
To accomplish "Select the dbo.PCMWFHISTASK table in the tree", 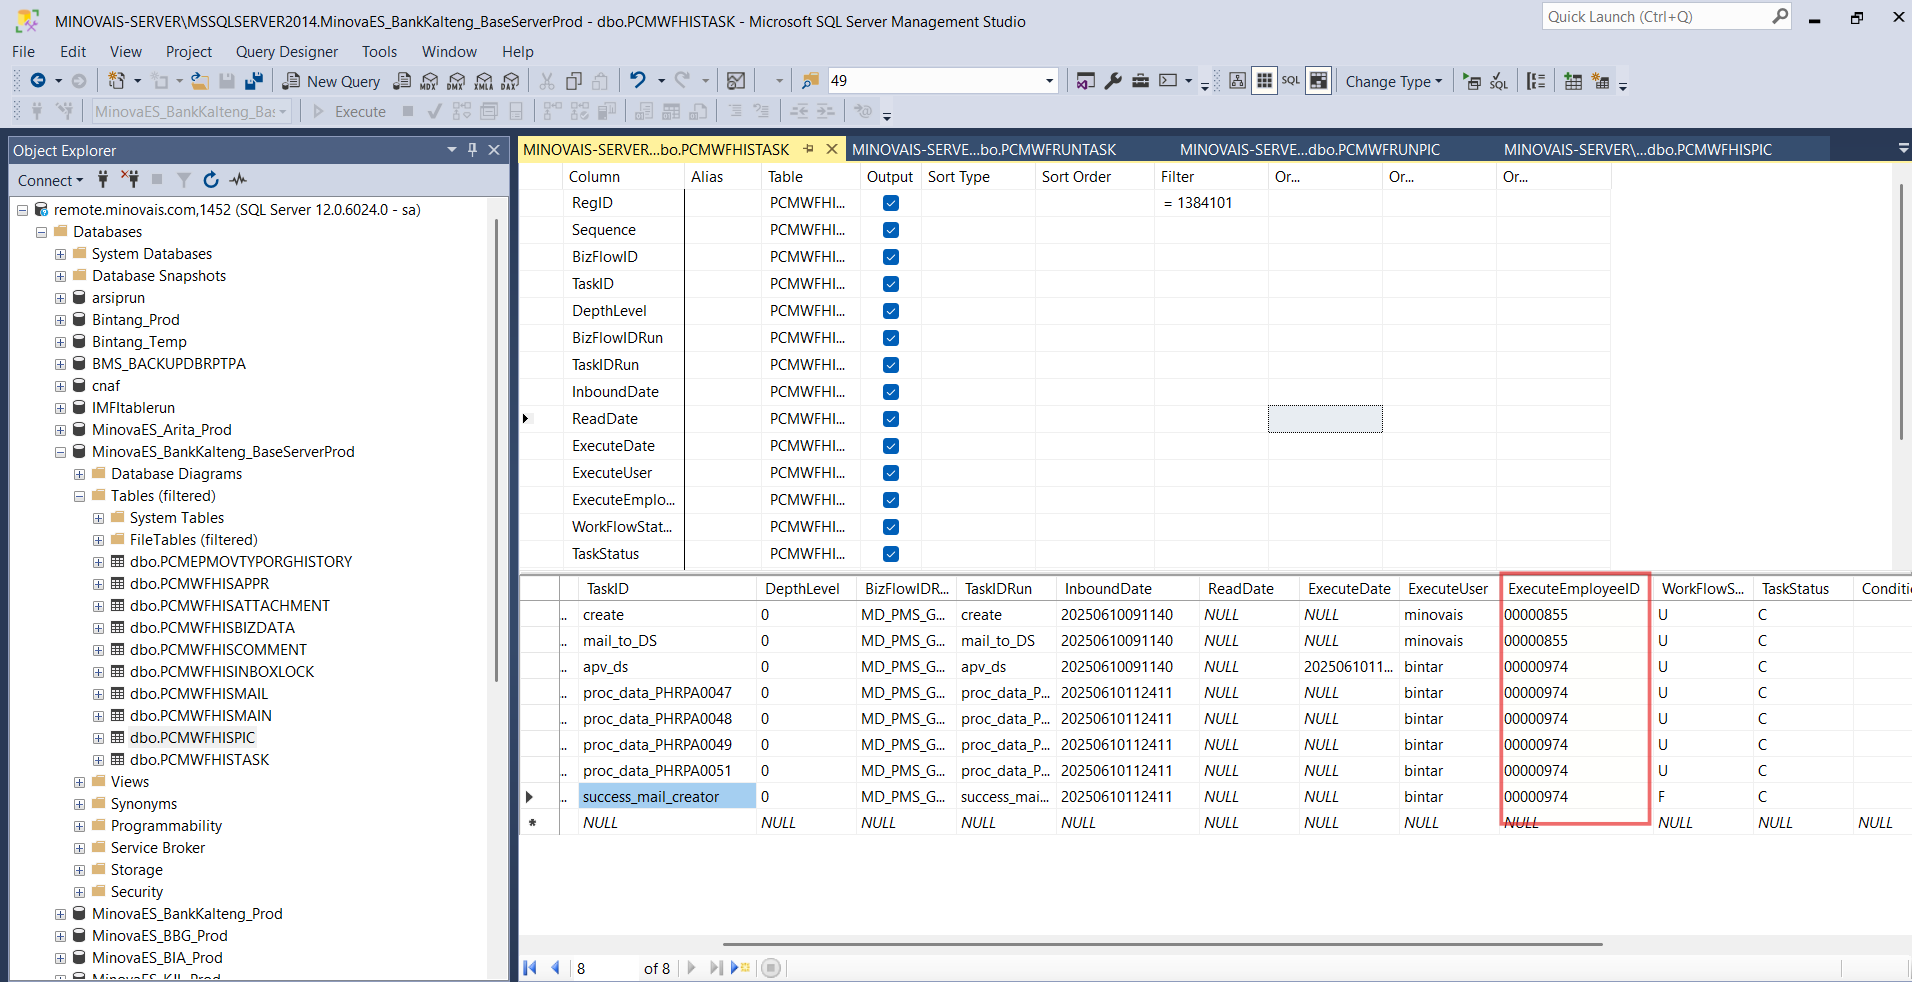I will click(x=199, y=760).
